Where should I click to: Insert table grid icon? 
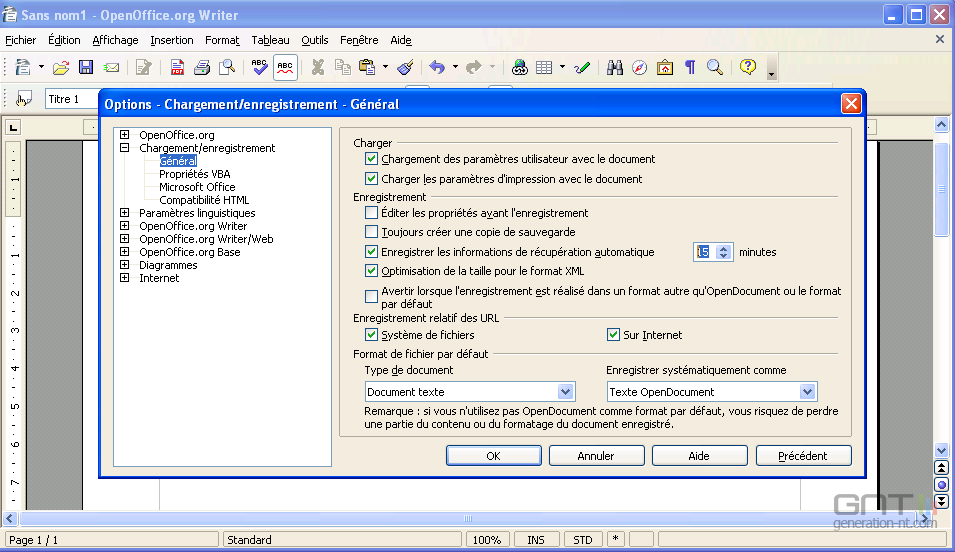click(544, 67)
